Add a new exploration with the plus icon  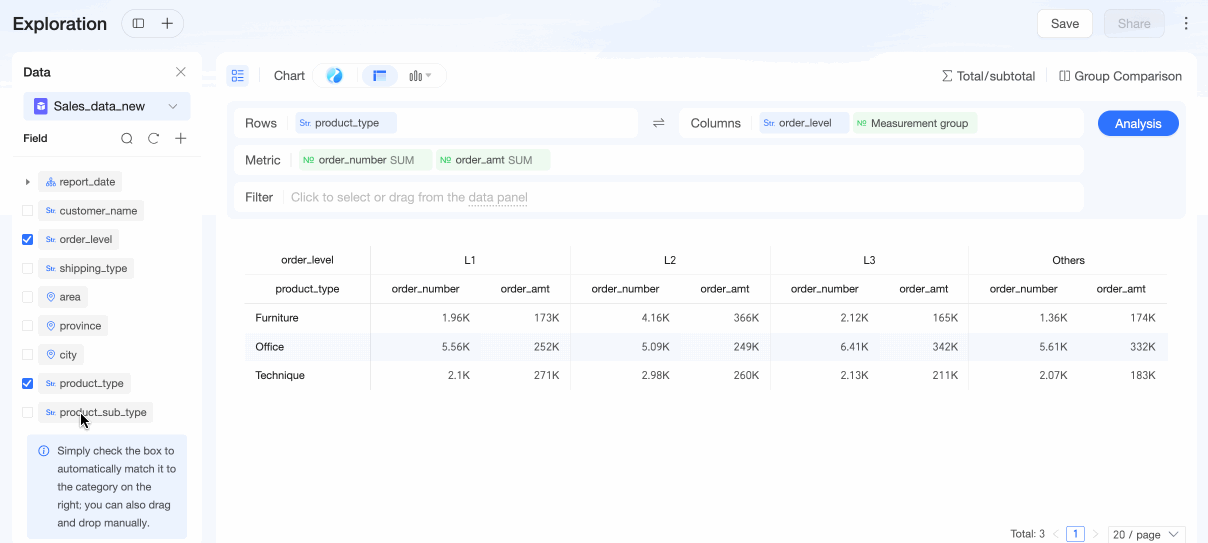click(167, 23)
